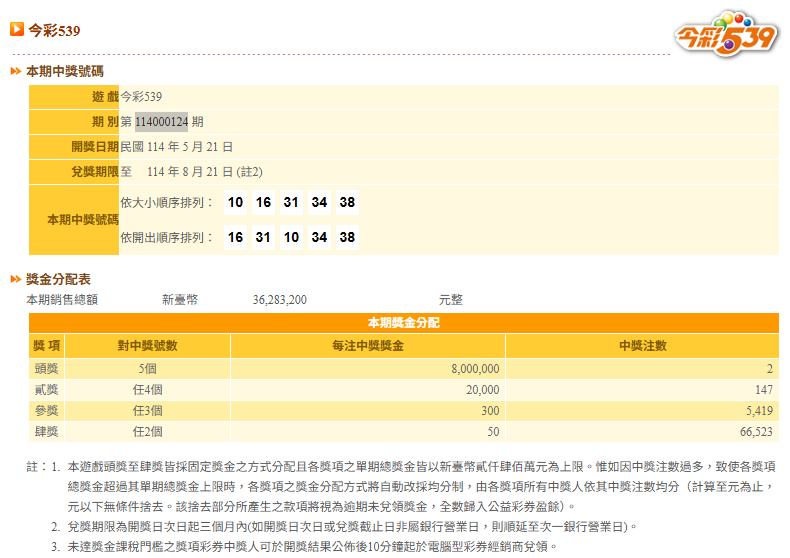This screenshot has width=790, height=558.
Task: Click winner count 66,523
Action: click(756, 432)
